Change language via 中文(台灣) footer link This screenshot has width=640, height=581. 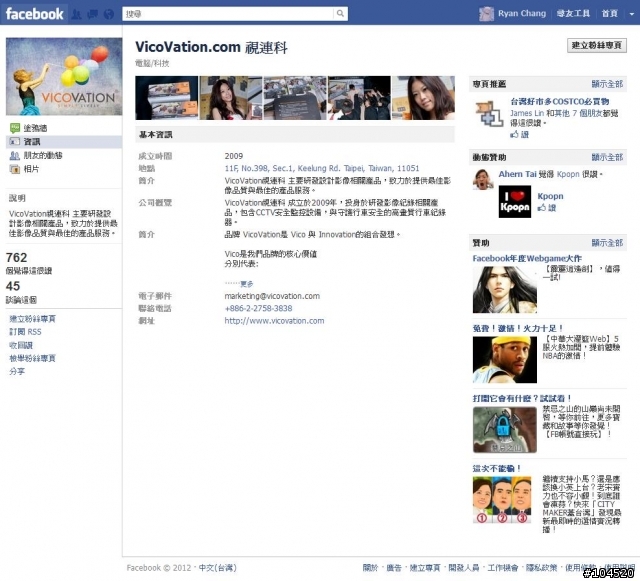(218, 568)
